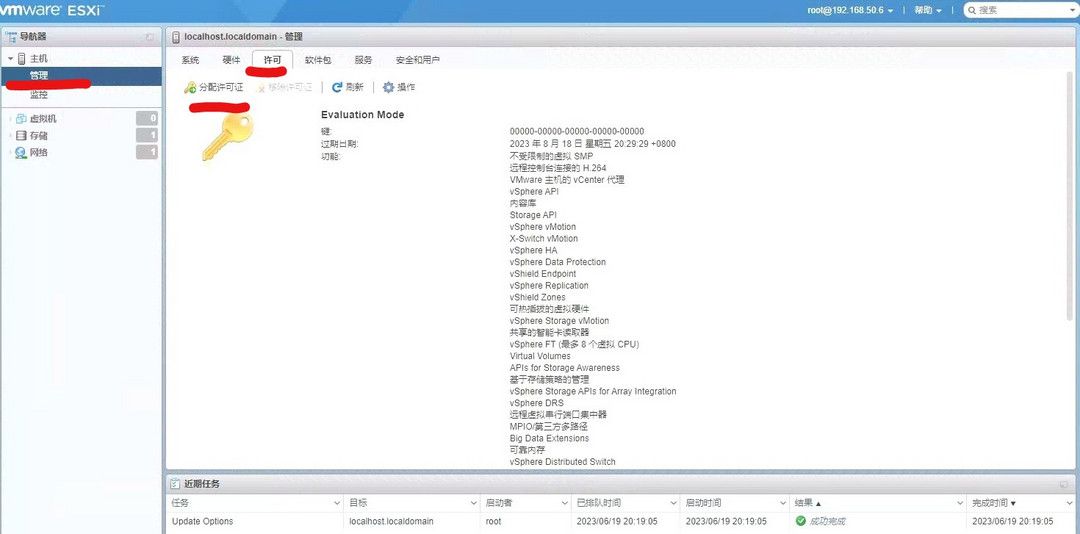Click the Assign license key icon (分配许可证)
The image size is (1080, 534).
pyautogui.click(x=190, y=88)
